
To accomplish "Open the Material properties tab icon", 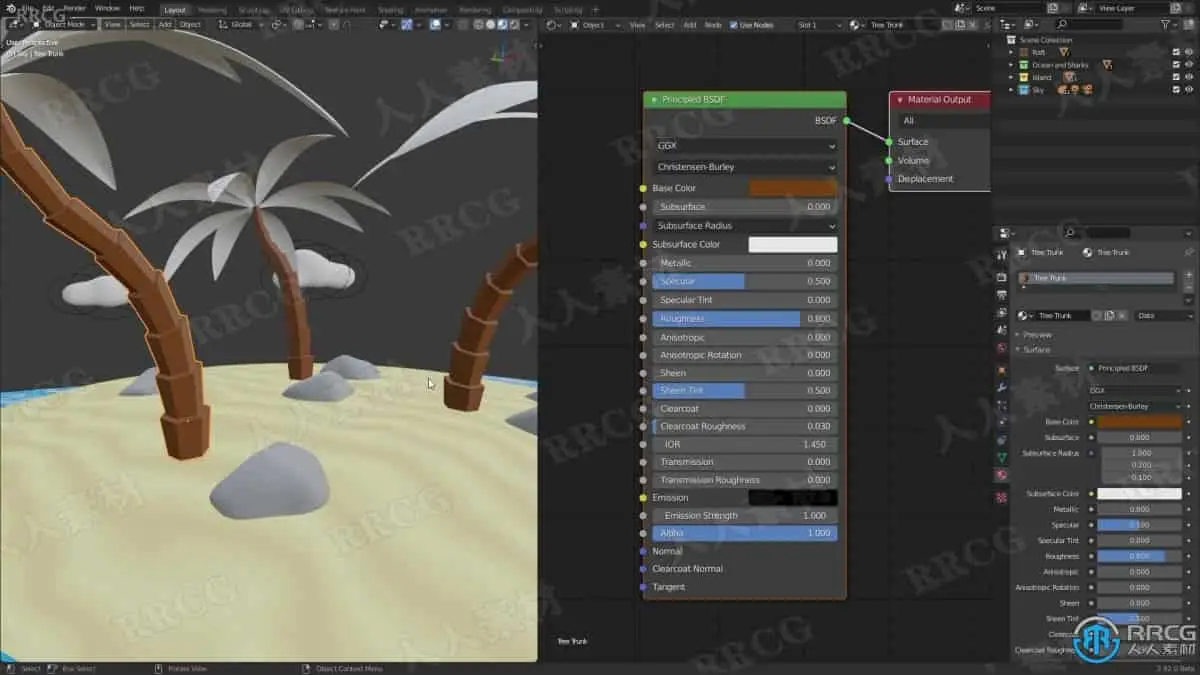I will point(1002,476).
